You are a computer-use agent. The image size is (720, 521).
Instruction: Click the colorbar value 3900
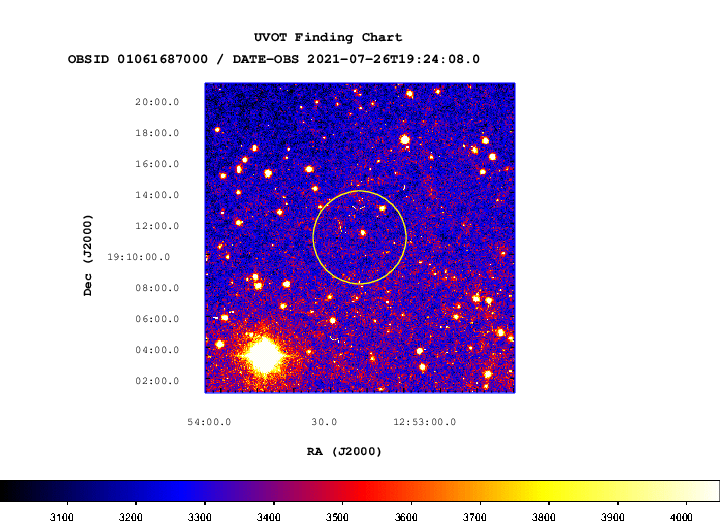612,517
